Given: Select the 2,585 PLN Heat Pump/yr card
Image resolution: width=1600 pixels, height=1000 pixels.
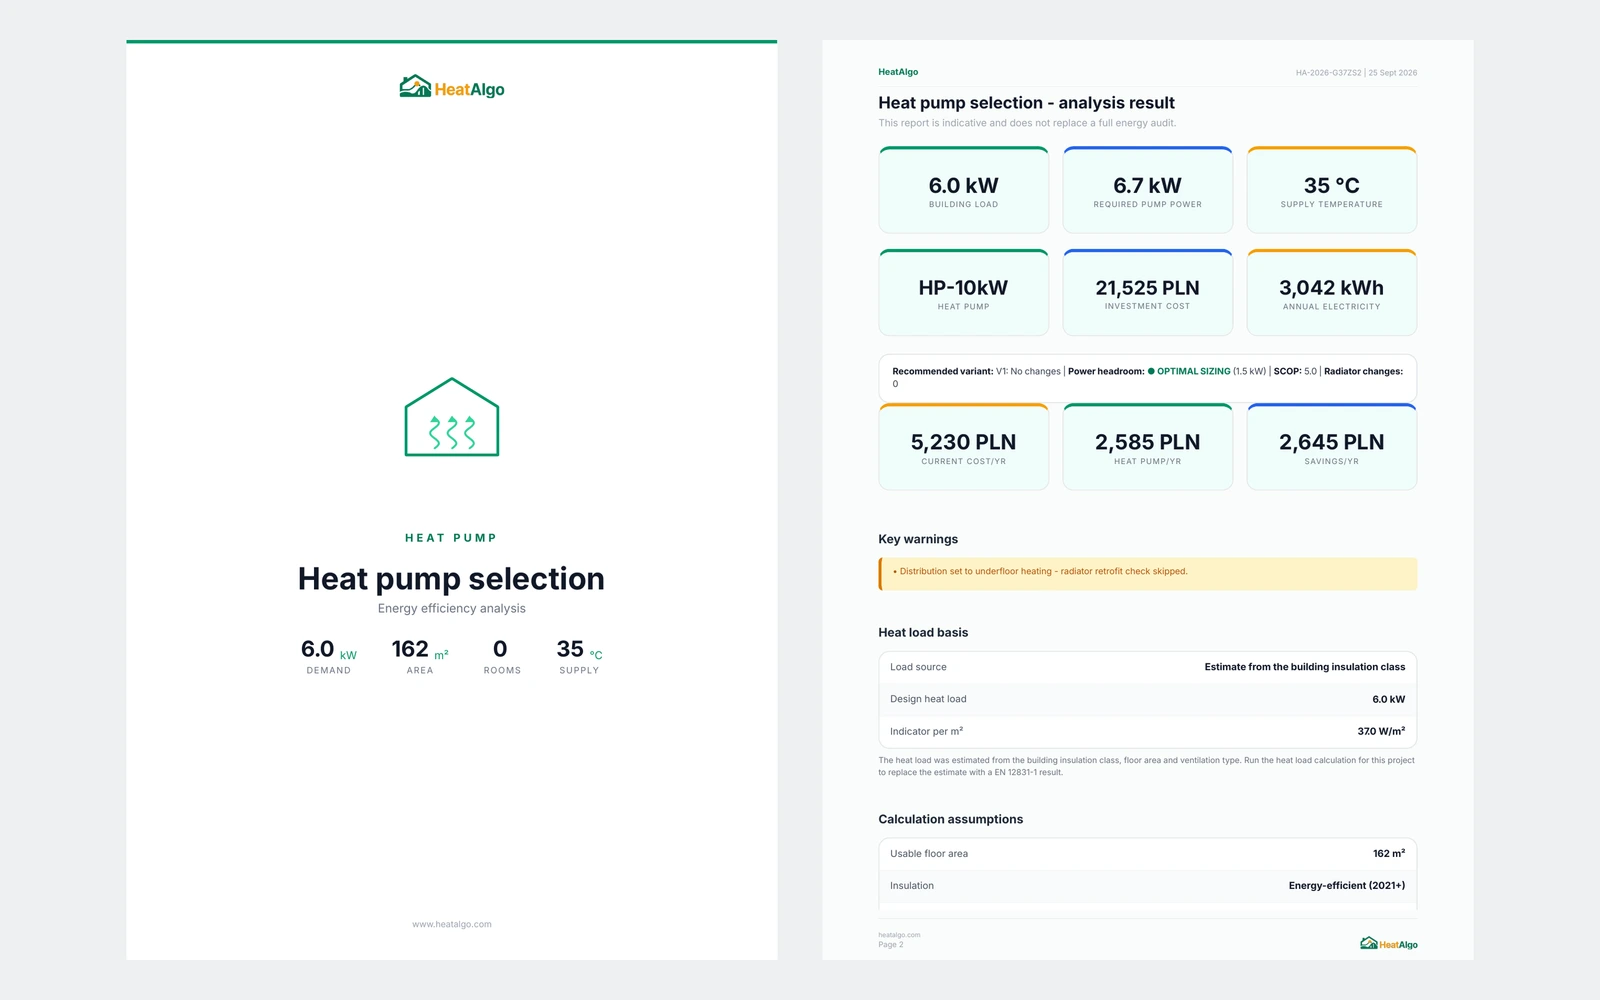Looking at the screenshot, I should click(x=1148, y=447).
